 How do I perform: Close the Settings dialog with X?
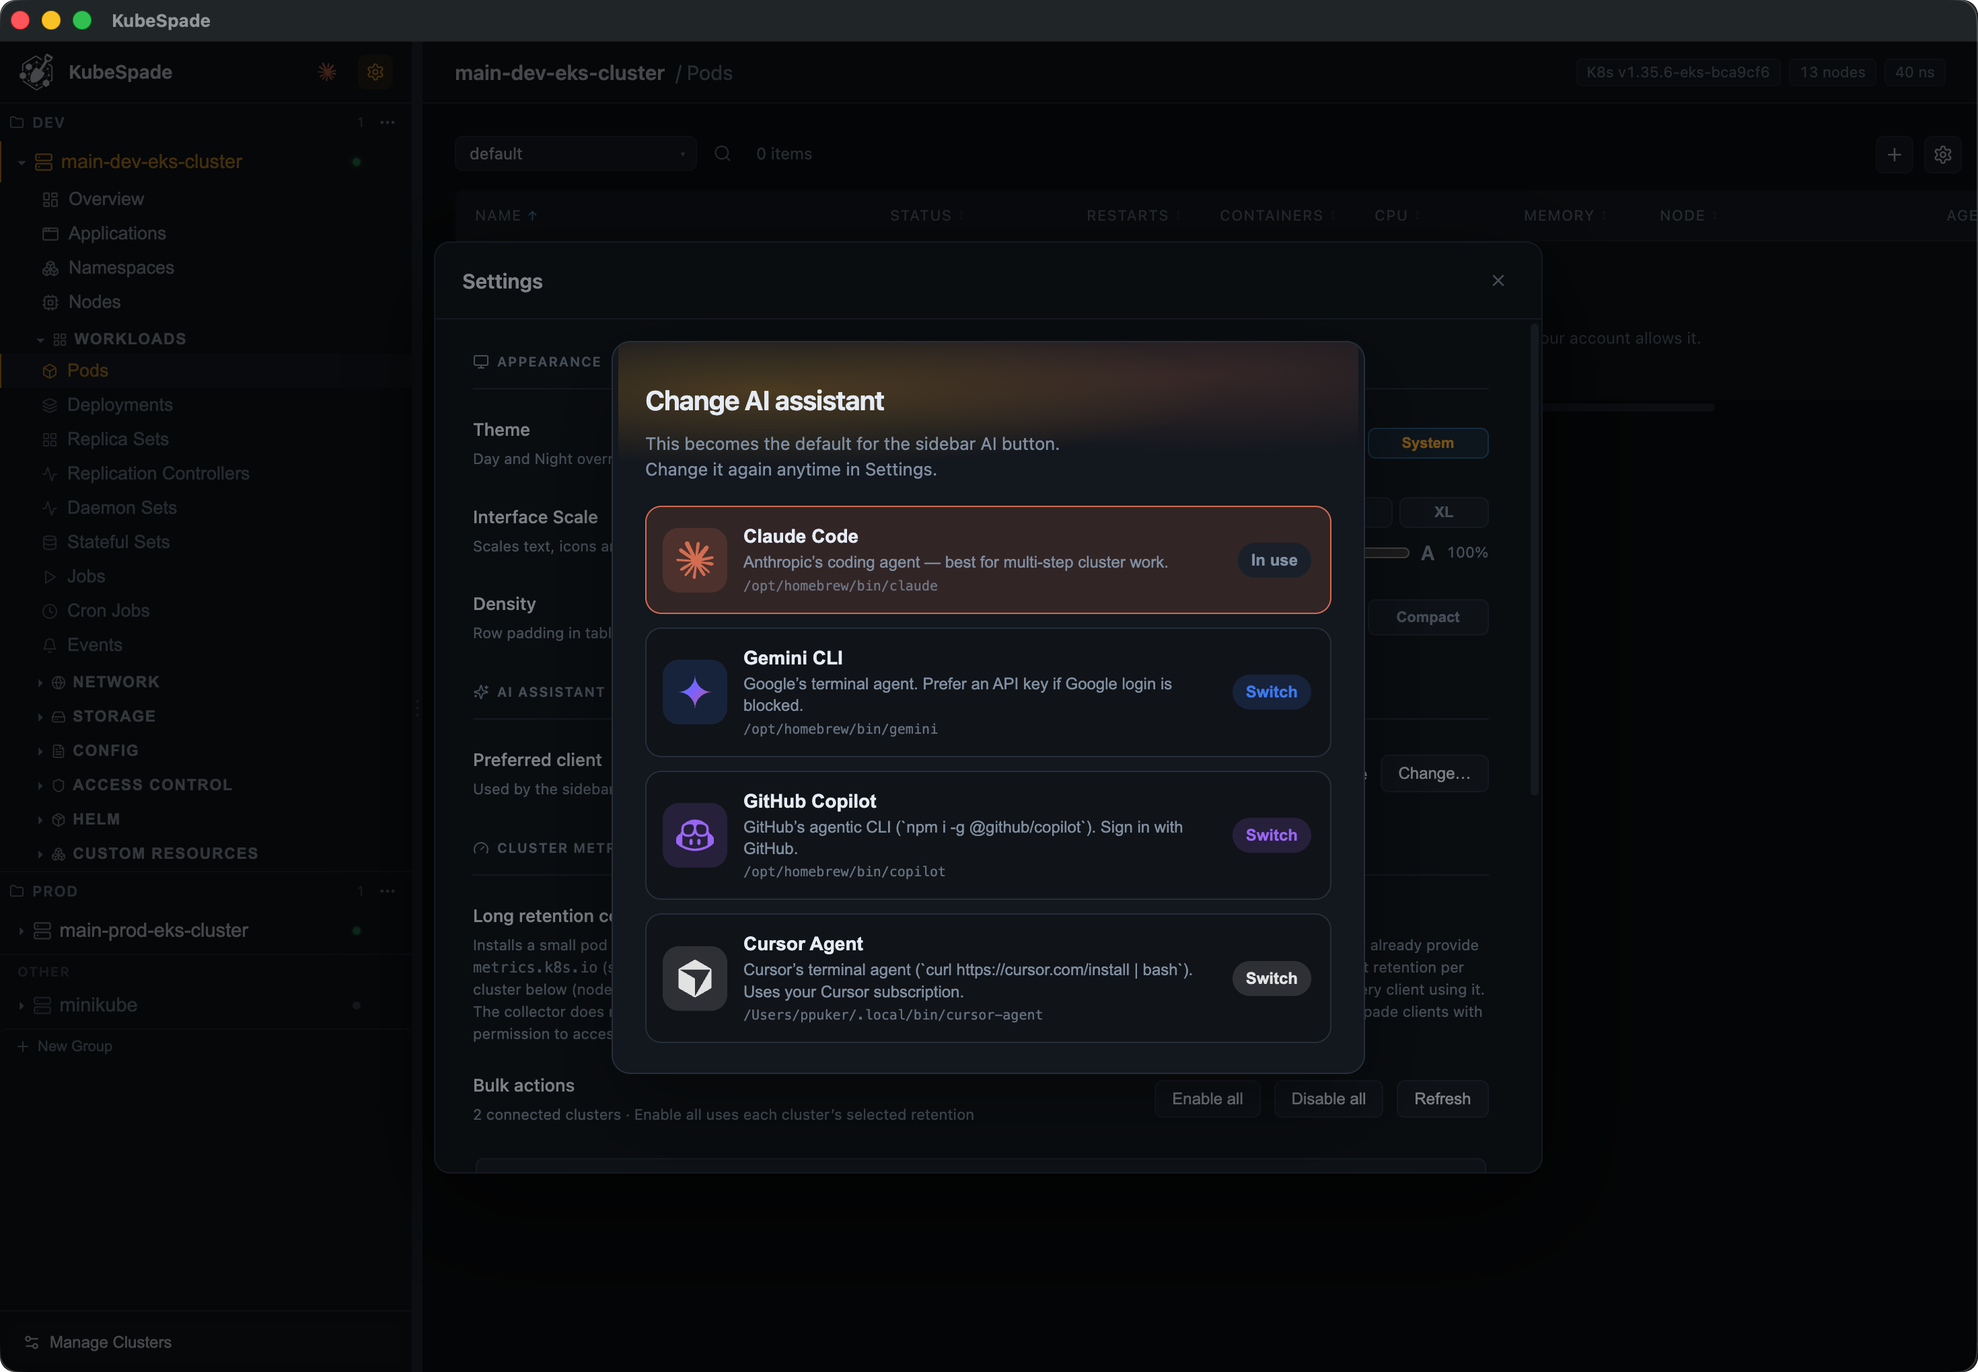[x=1498, y=281]
